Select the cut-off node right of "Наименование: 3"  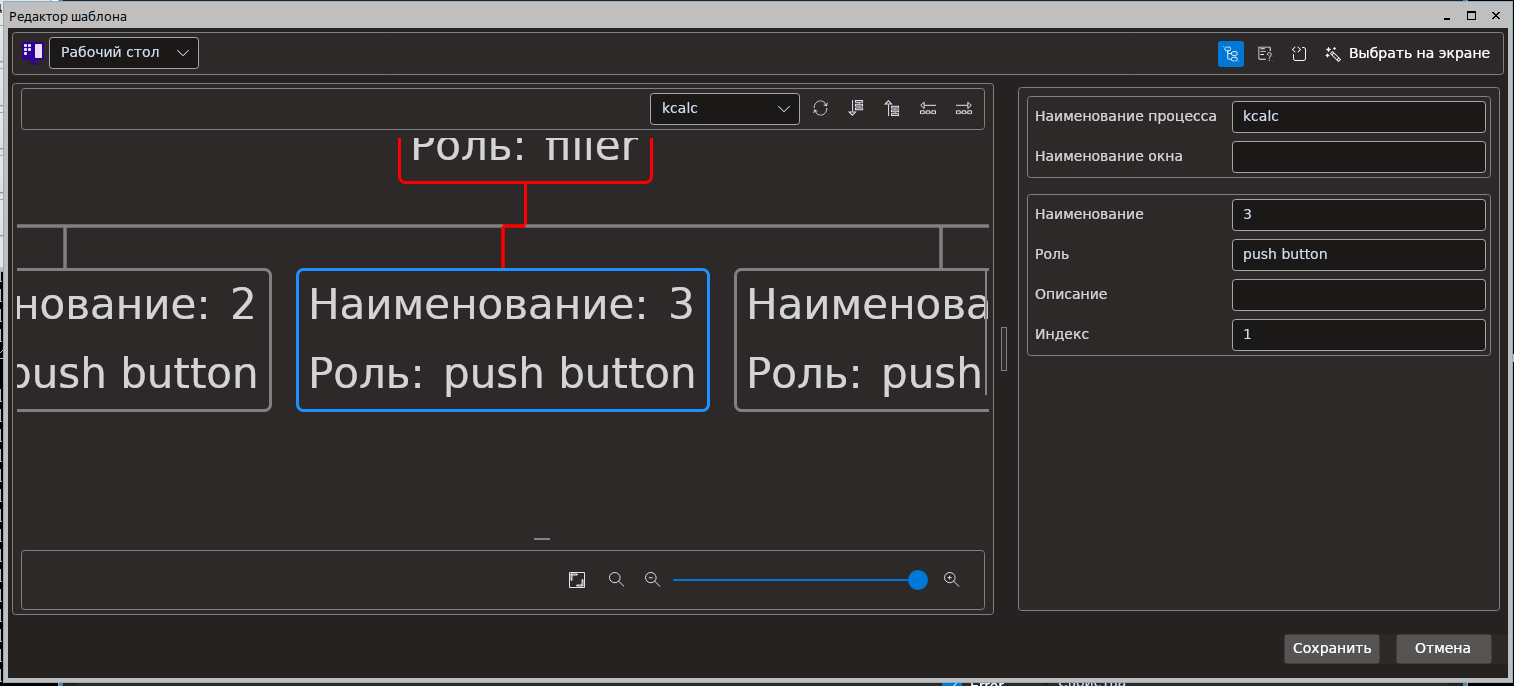tap(862, 340)
